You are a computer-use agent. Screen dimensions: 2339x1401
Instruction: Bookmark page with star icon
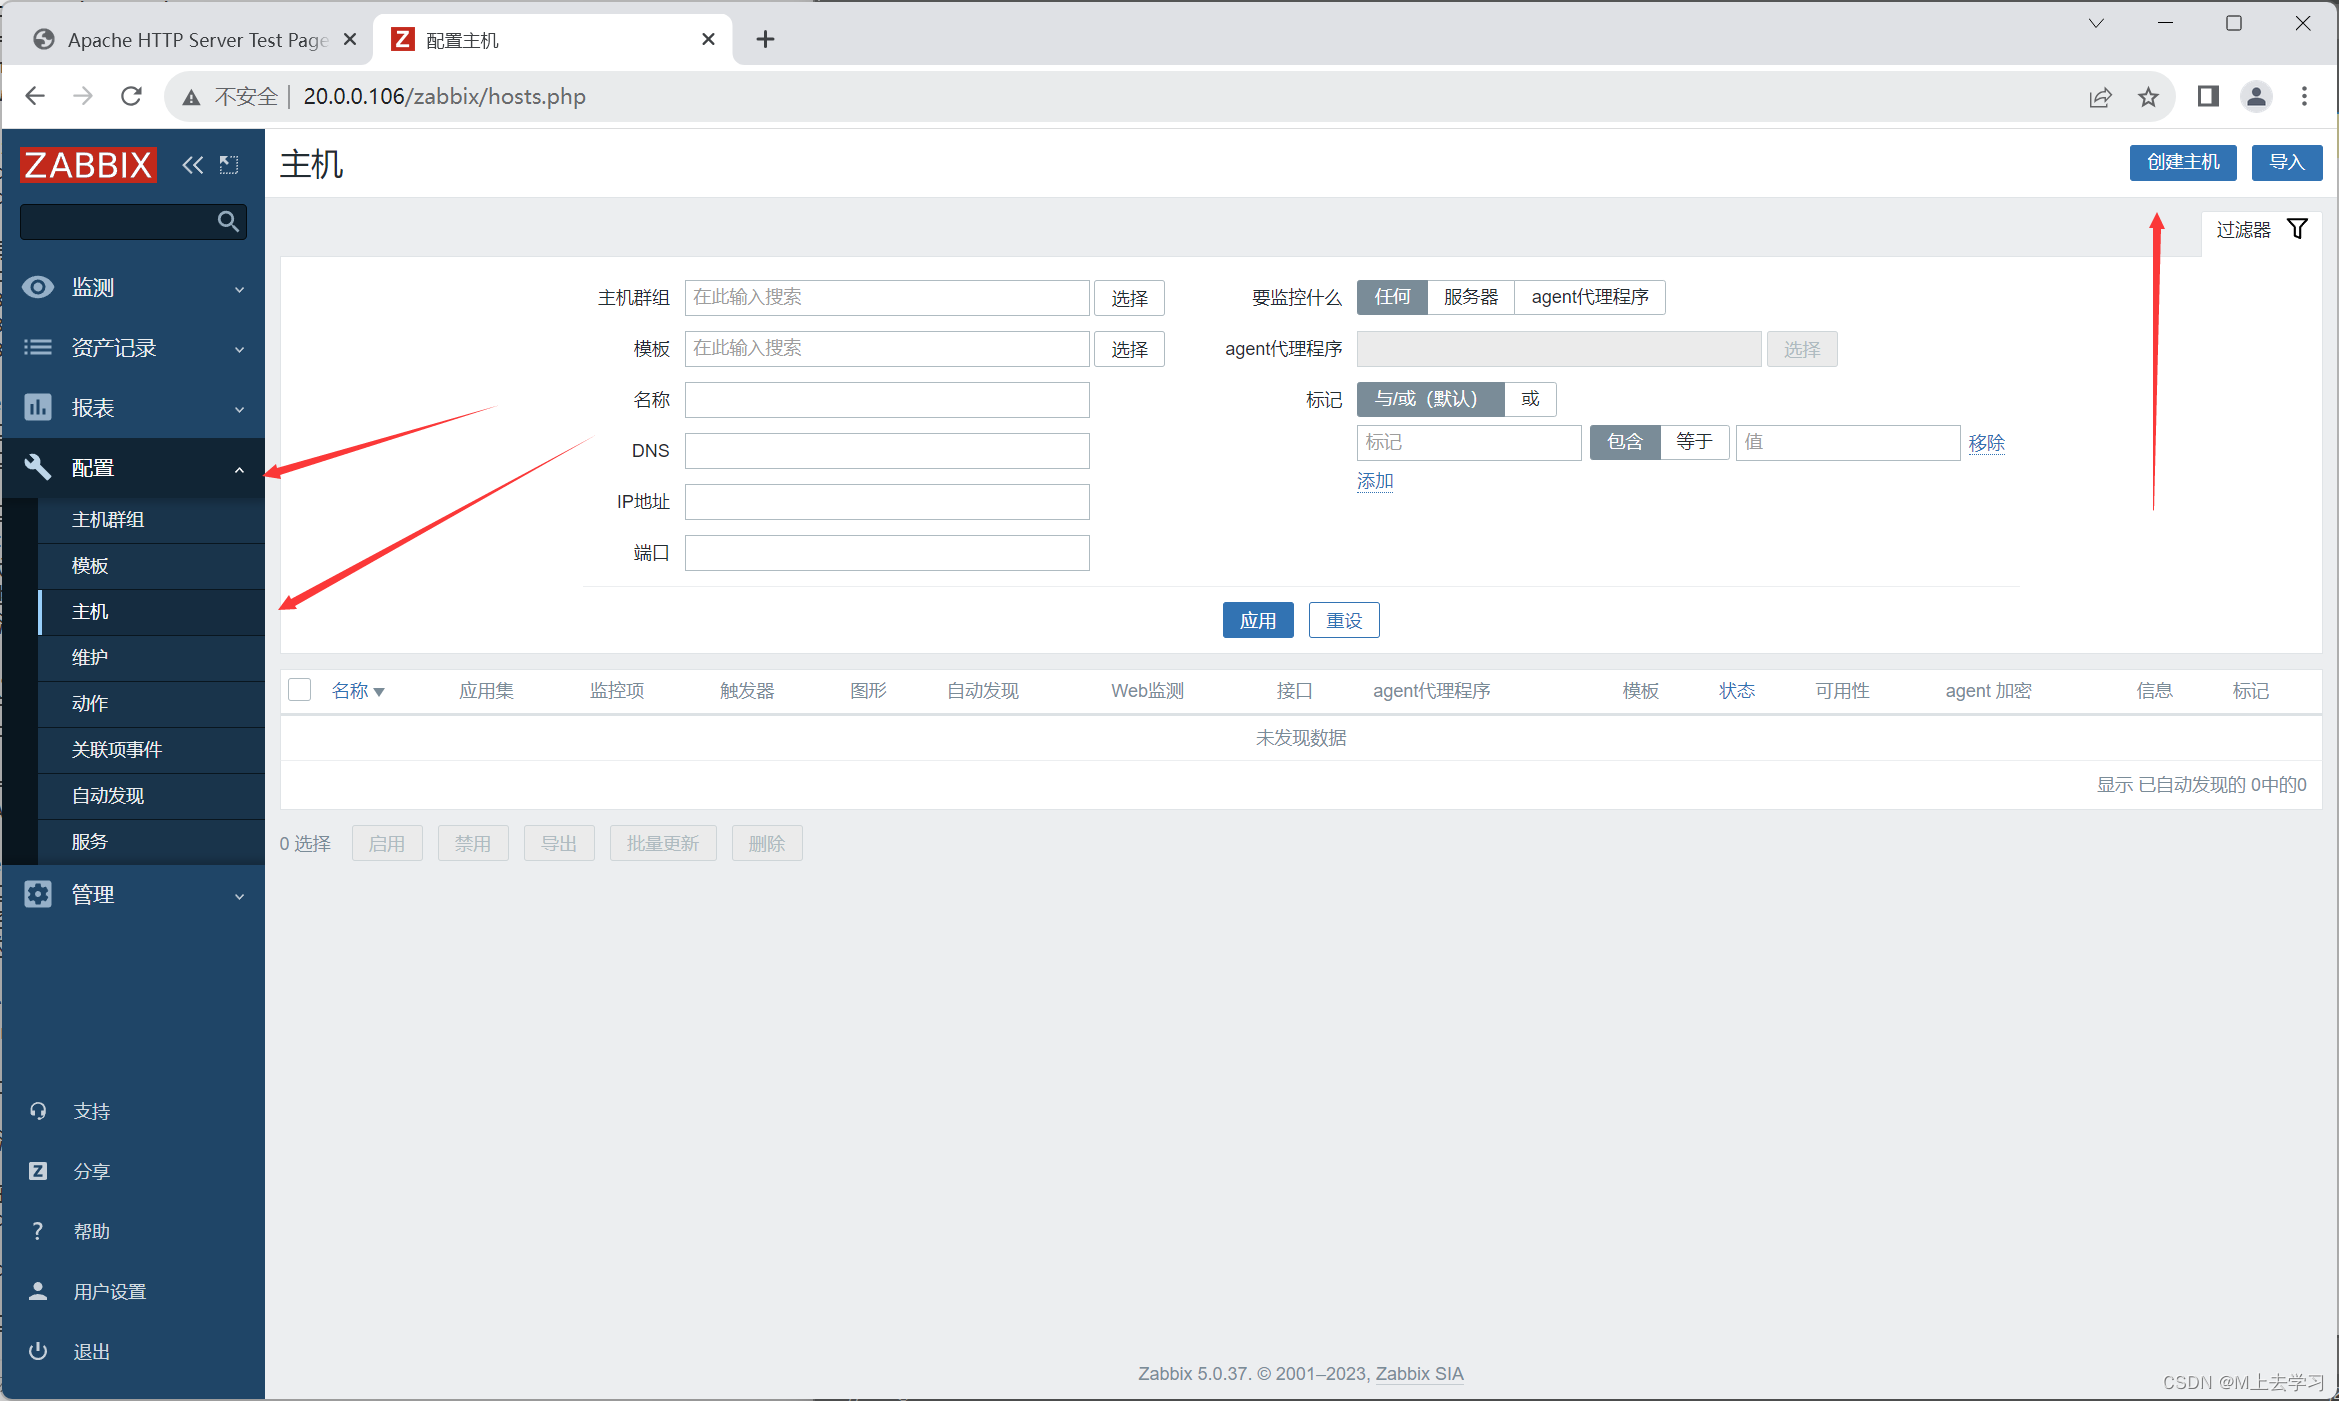pyautogui.click(x=2148, y=97)
